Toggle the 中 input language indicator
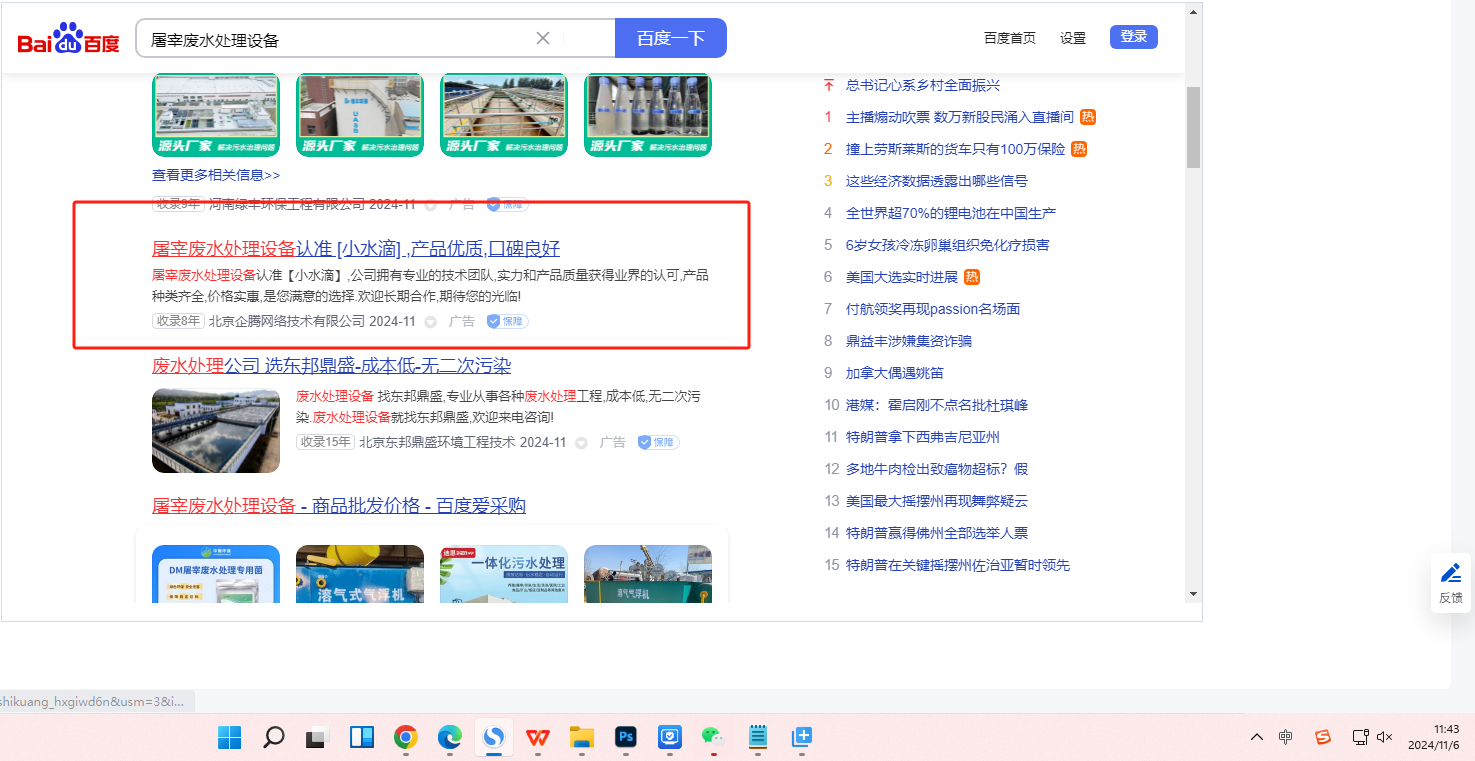The image size is (1475, 761). coord(1286,737)
